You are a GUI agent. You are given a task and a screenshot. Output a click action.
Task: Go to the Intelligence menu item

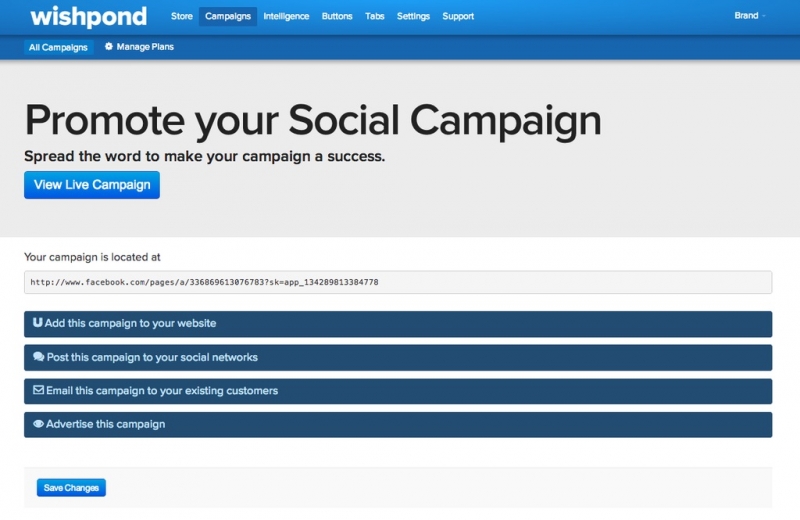coord(286,16)
